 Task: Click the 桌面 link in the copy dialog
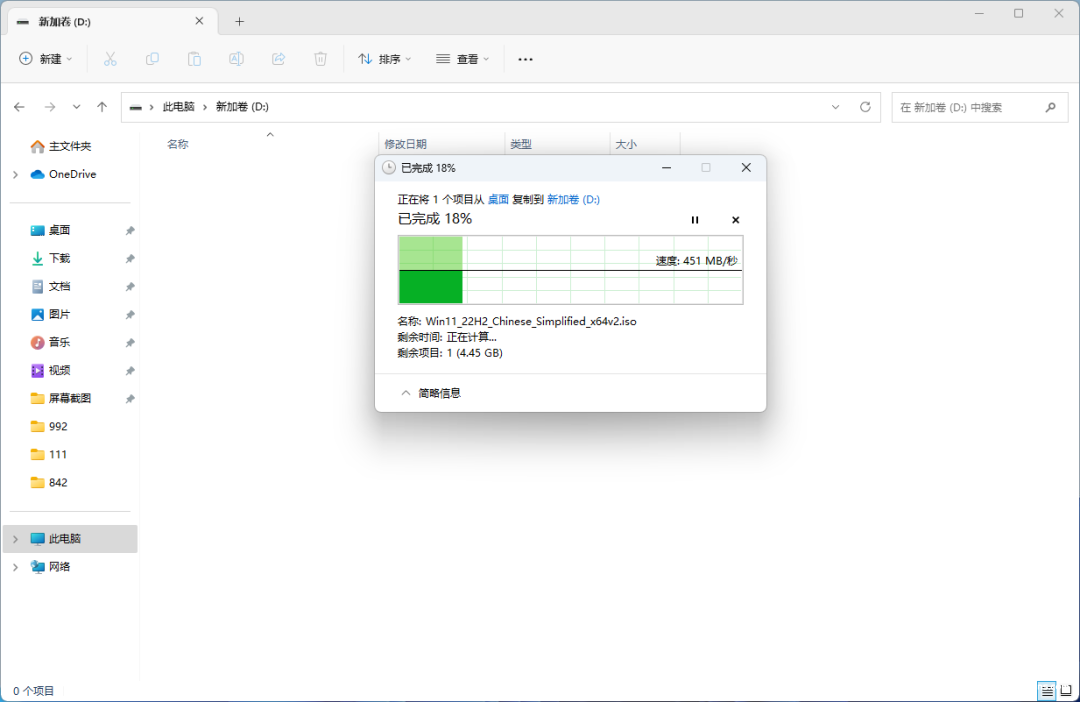click(x=498, y=199)
